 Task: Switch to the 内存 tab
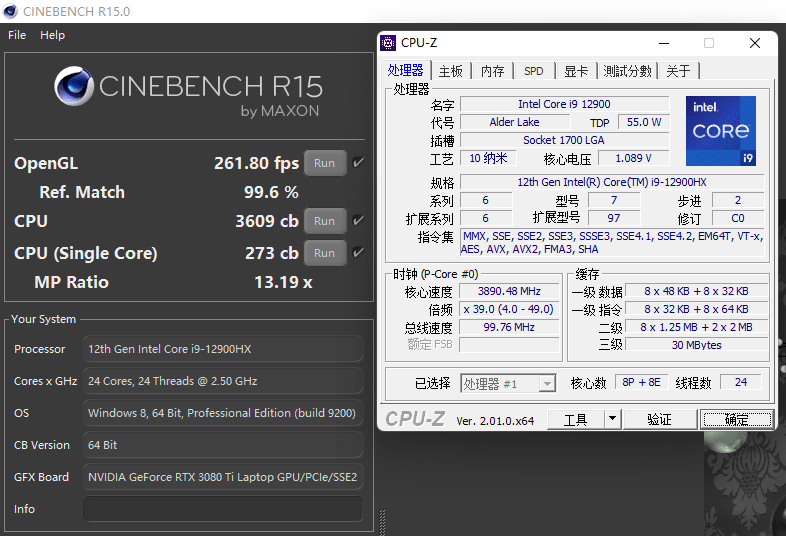click(493, 71)
